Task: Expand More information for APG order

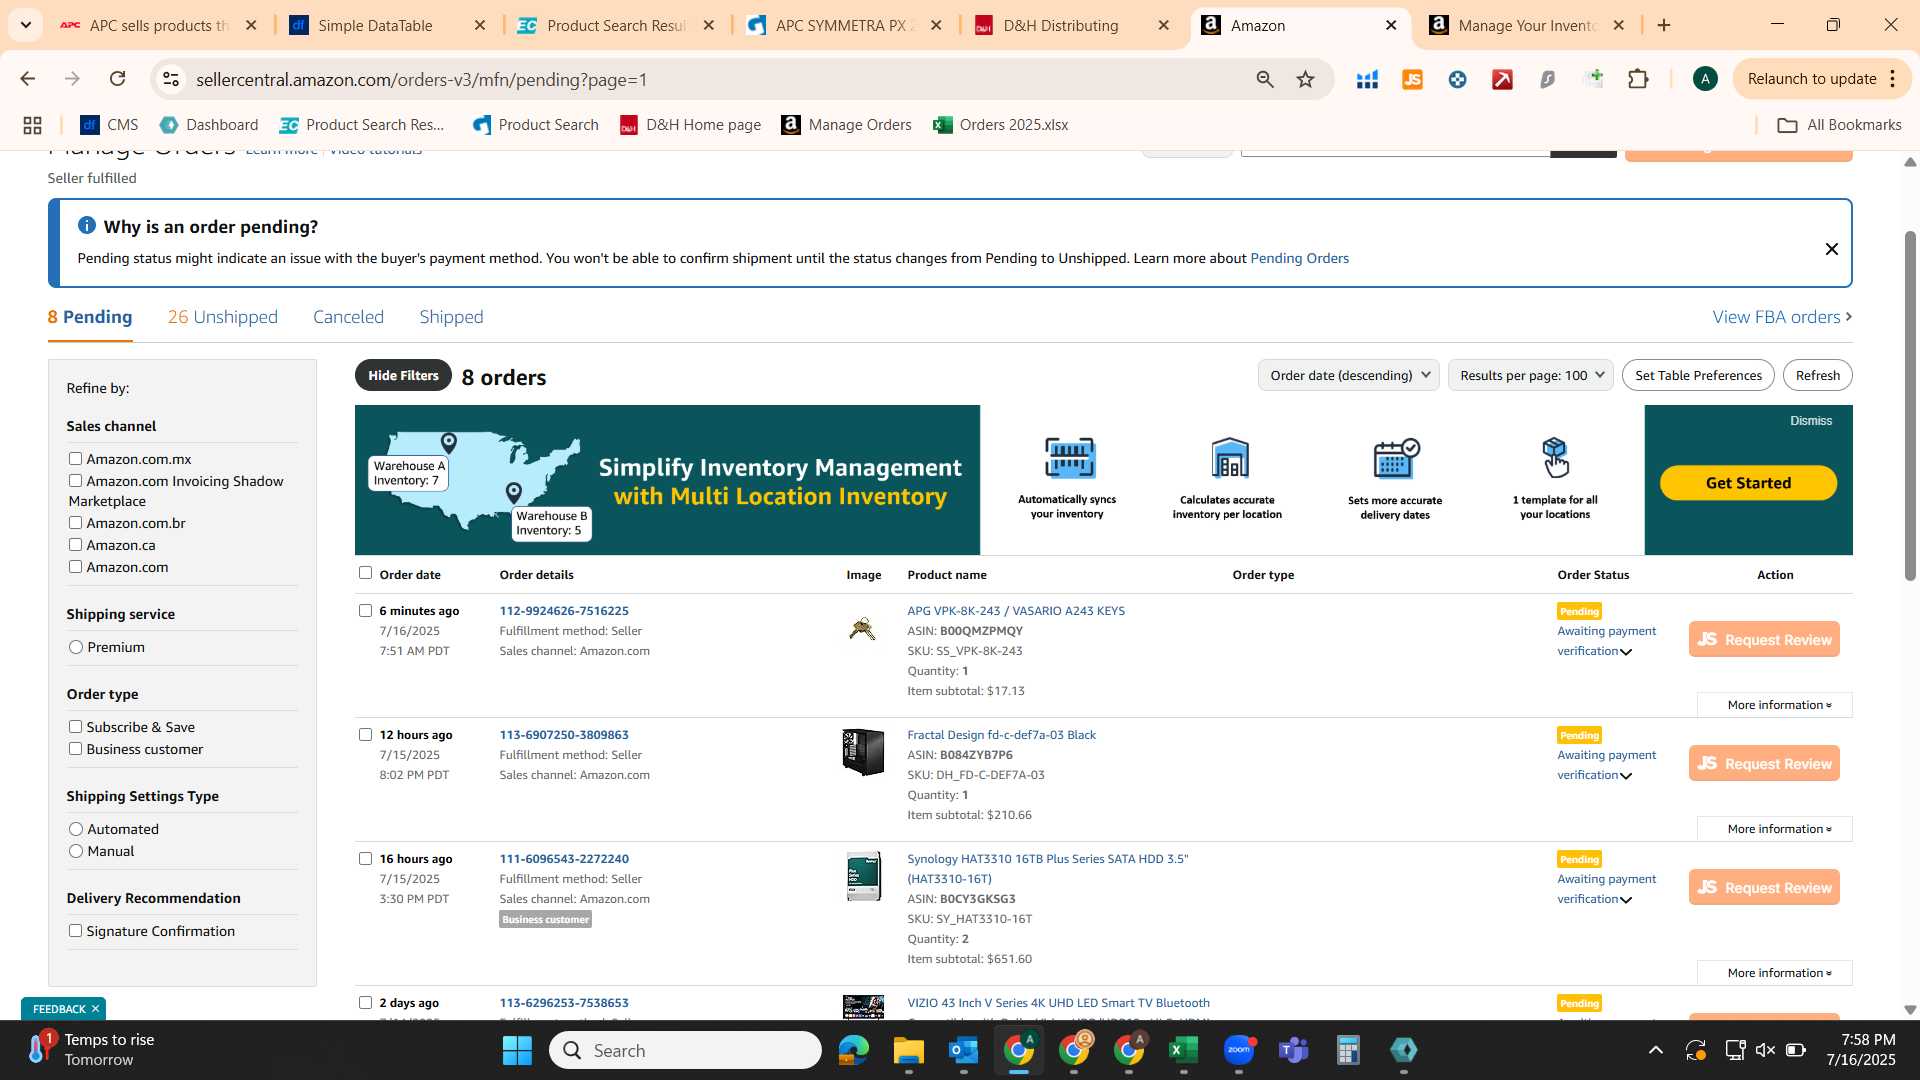Action: [x=1777, y=705]
